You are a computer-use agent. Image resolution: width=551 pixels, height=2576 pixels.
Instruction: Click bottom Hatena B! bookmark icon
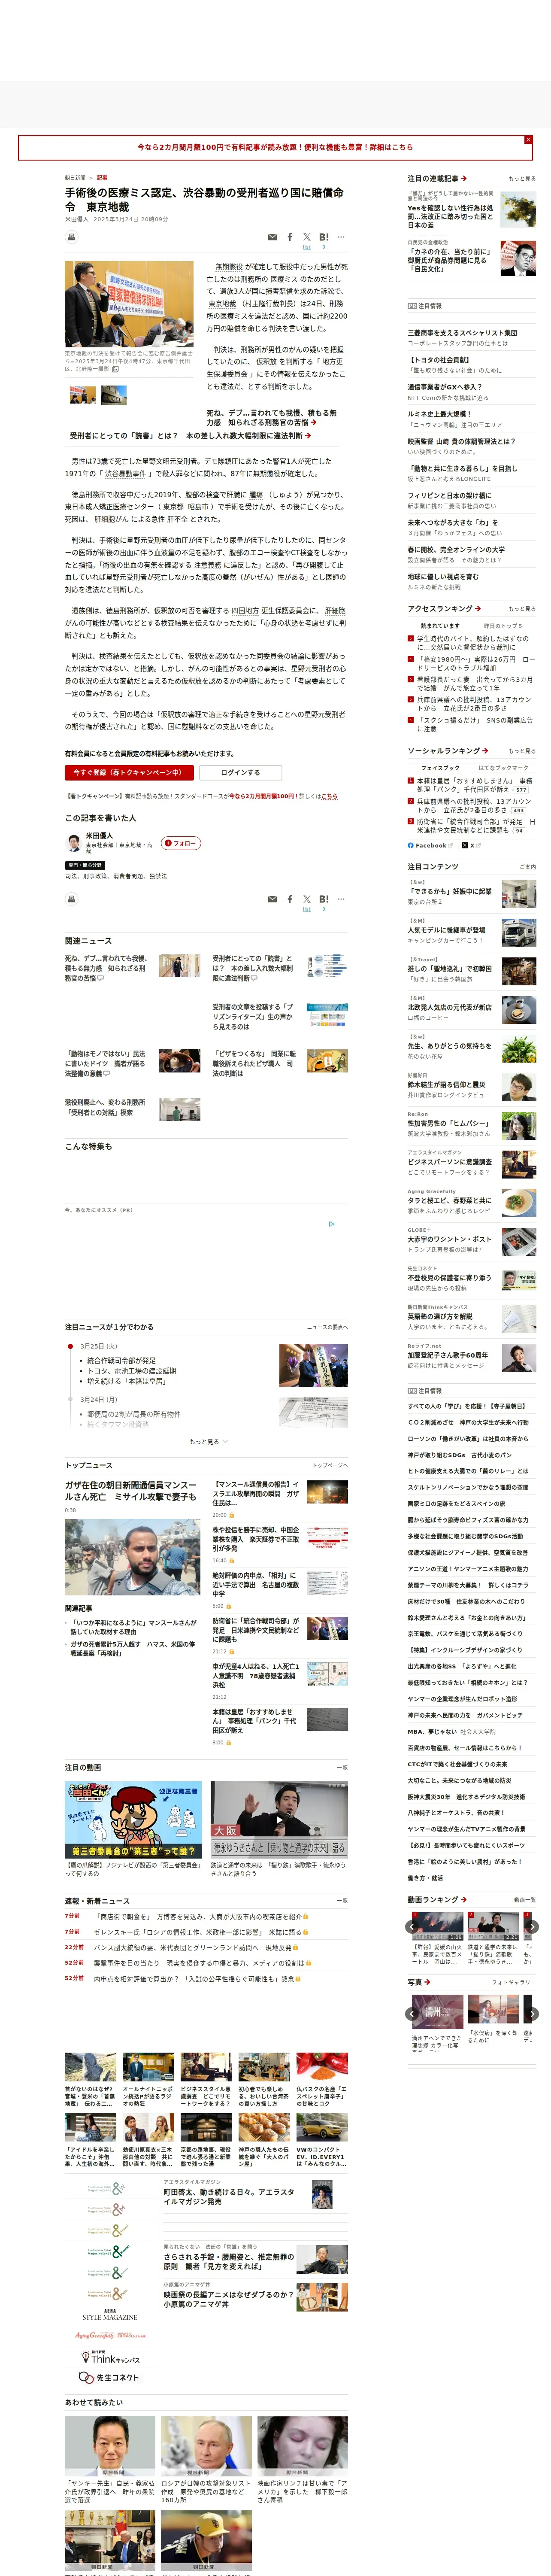point(324,899)
